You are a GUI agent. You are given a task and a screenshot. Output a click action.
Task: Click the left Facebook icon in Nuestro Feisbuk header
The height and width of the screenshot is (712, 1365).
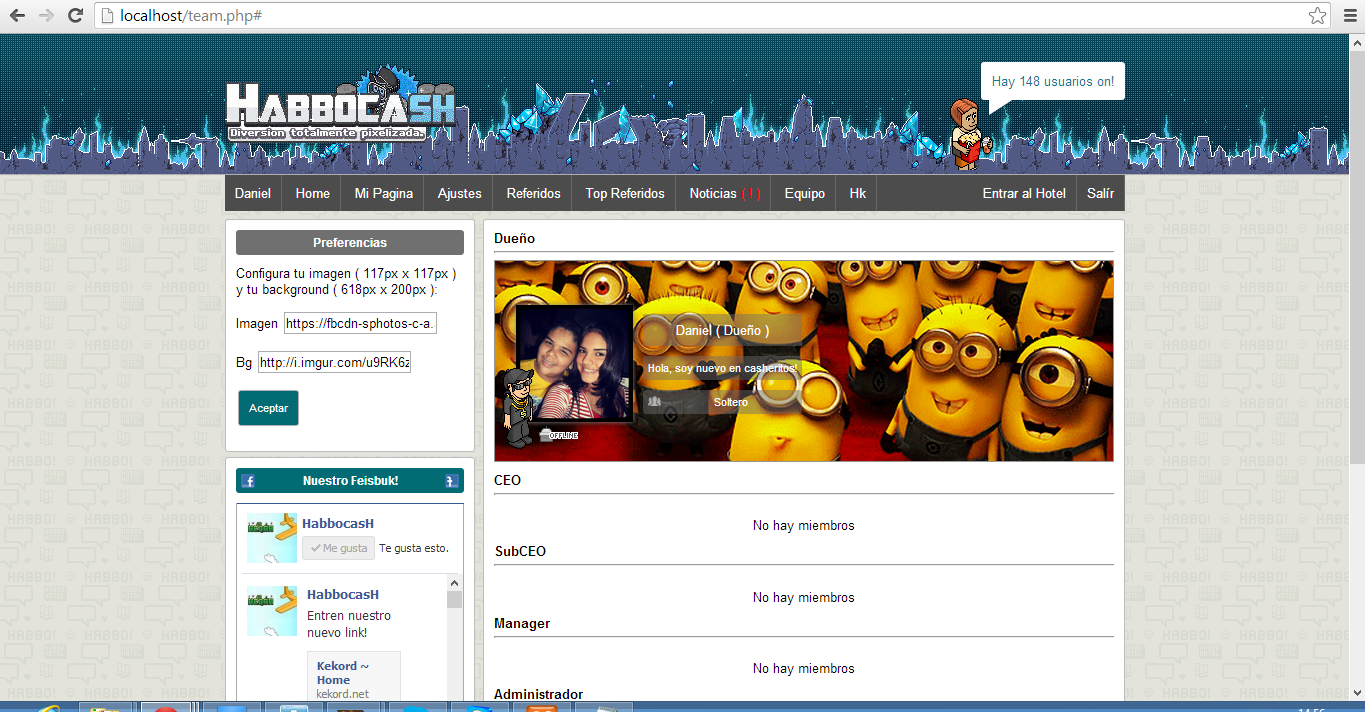248,481
